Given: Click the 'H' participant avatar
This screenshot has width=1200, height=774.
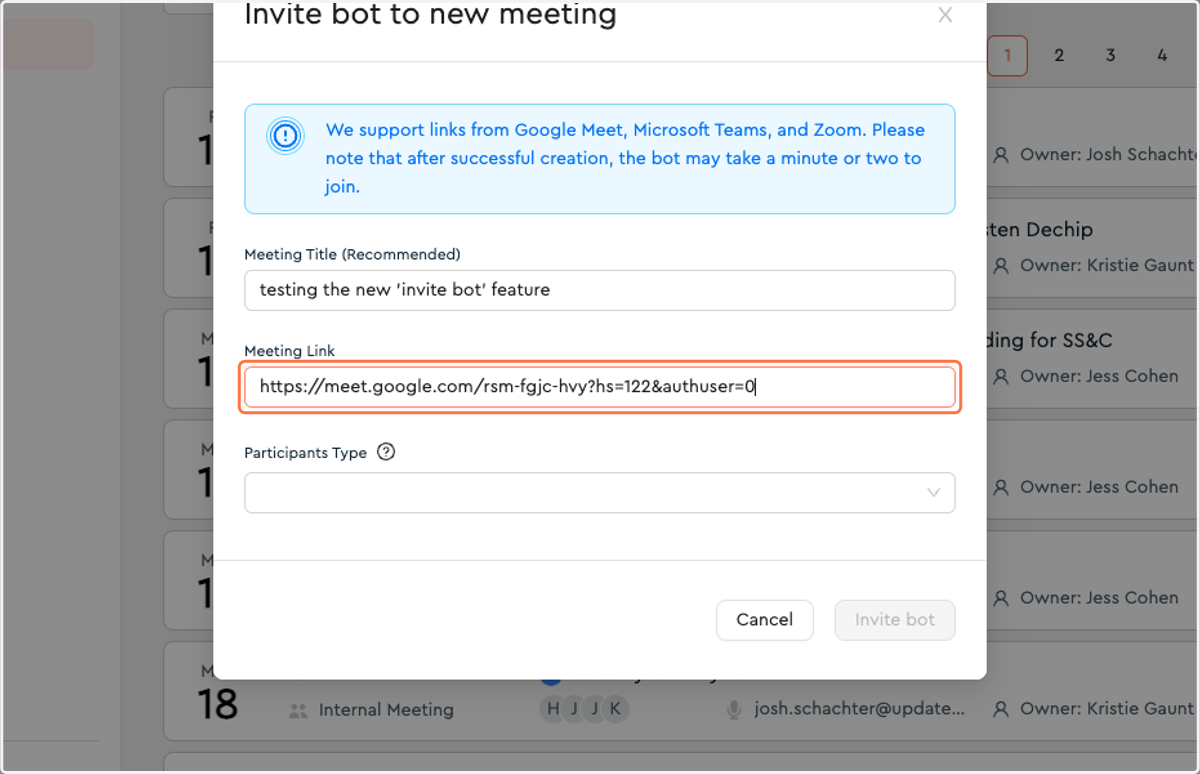Looking at the screenshot, I should tap(552, 709).
